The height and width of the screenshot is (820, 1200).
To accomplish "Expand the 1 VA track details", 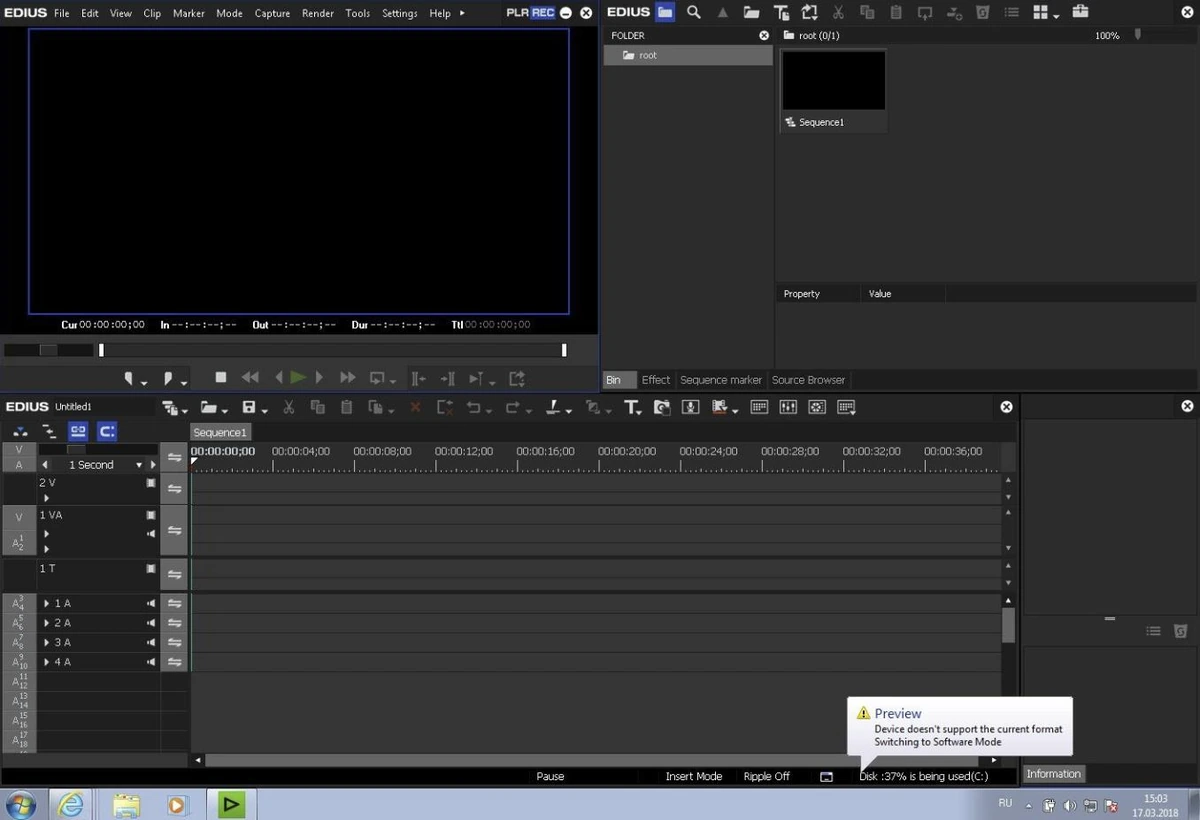I will click(46, 534).
